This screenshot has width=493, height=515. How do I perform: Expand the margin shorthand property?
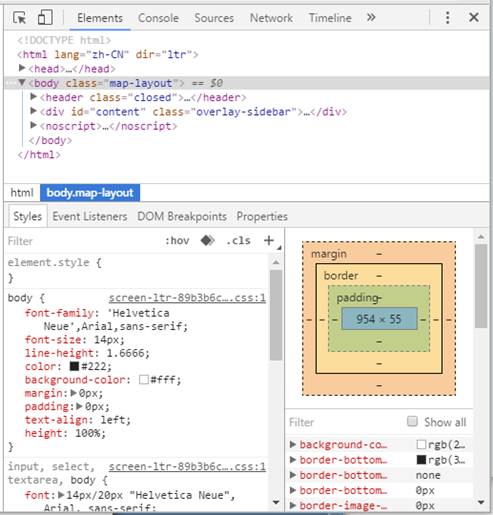pyautogui.click(x=74, y=393)
